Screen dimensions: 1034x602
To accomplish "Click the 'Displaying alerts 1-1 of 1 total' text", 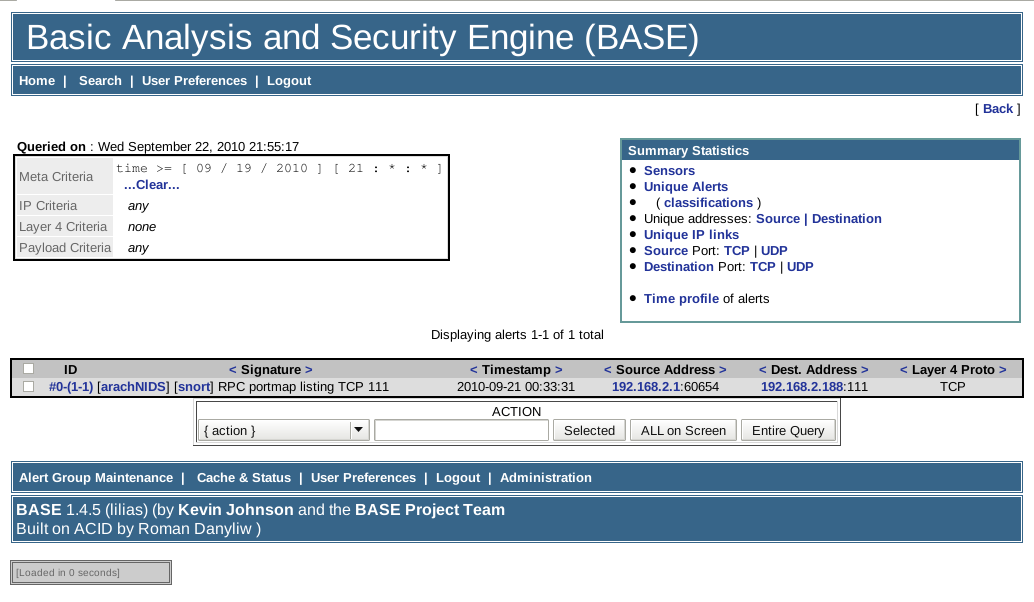I will 517,334.
